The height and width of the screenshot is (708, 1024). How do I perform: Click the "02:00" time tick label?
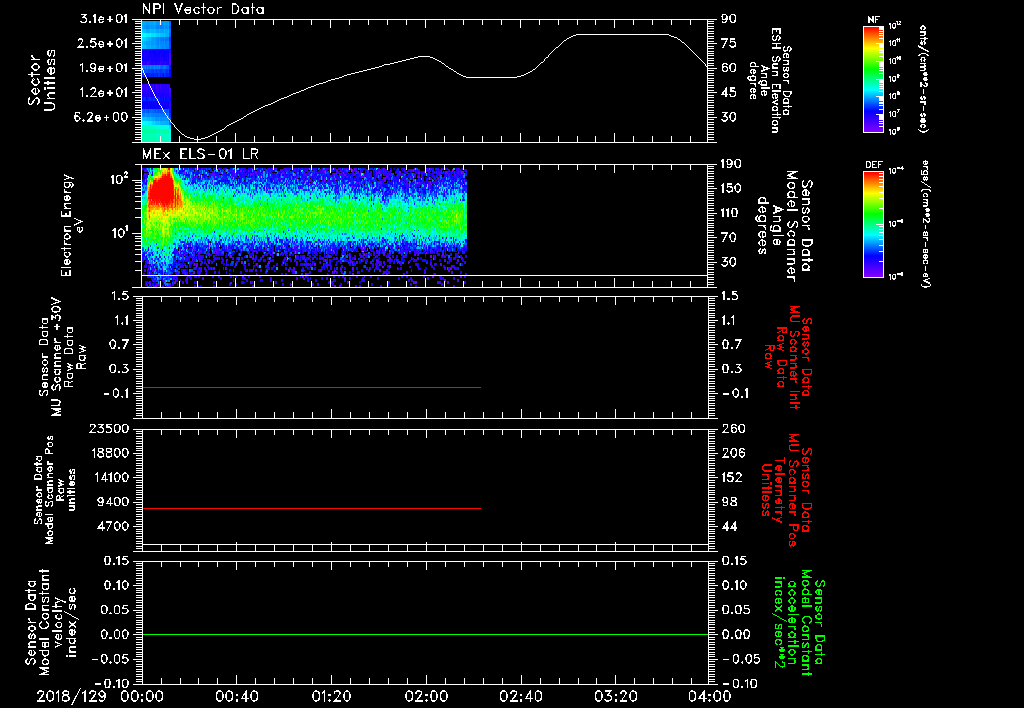(x=426, y=696)
